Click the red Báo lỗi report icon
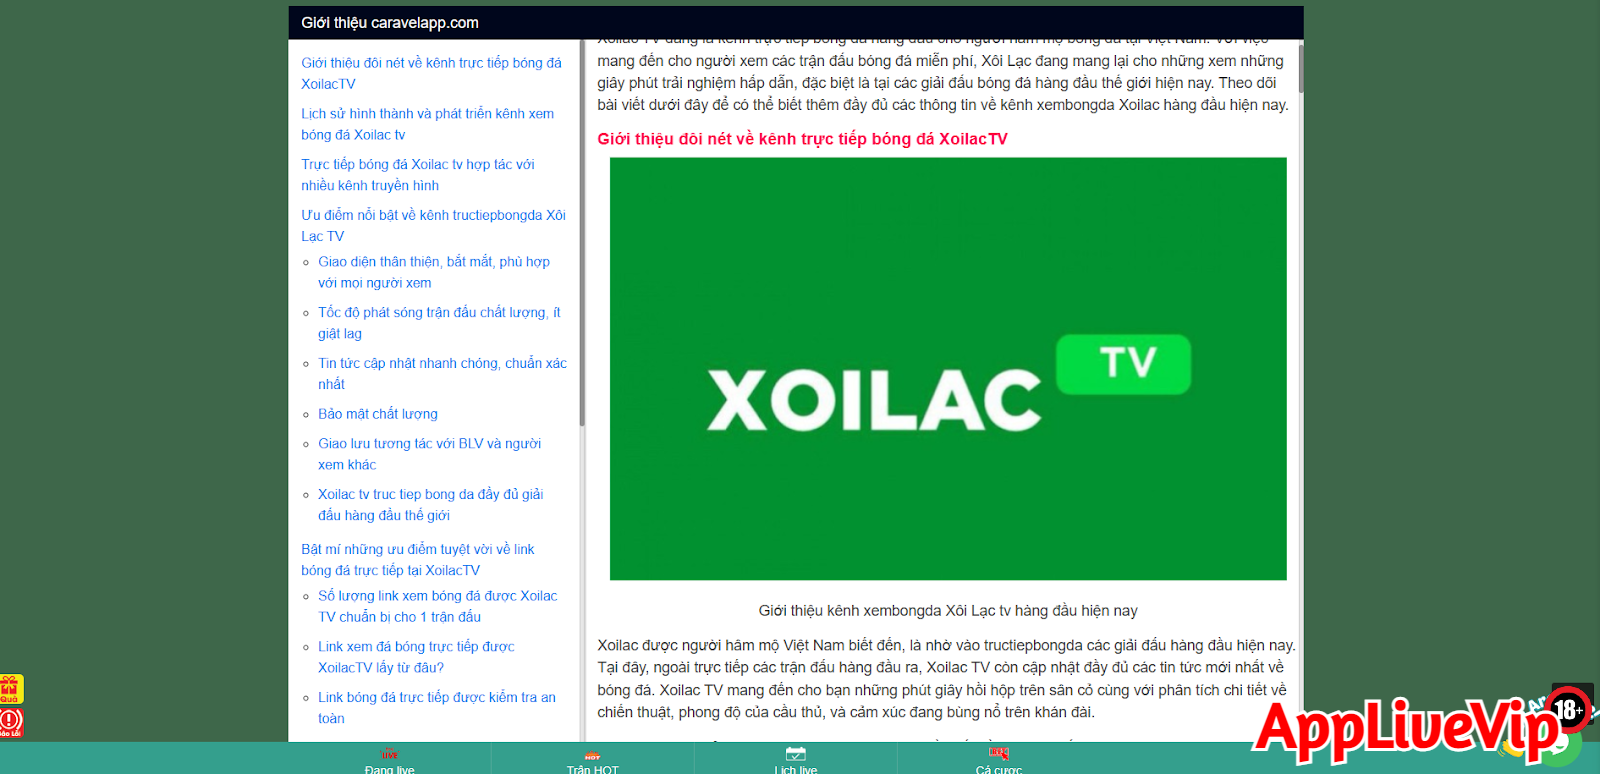Screen dimensions: 1600x774 [11, 721]
